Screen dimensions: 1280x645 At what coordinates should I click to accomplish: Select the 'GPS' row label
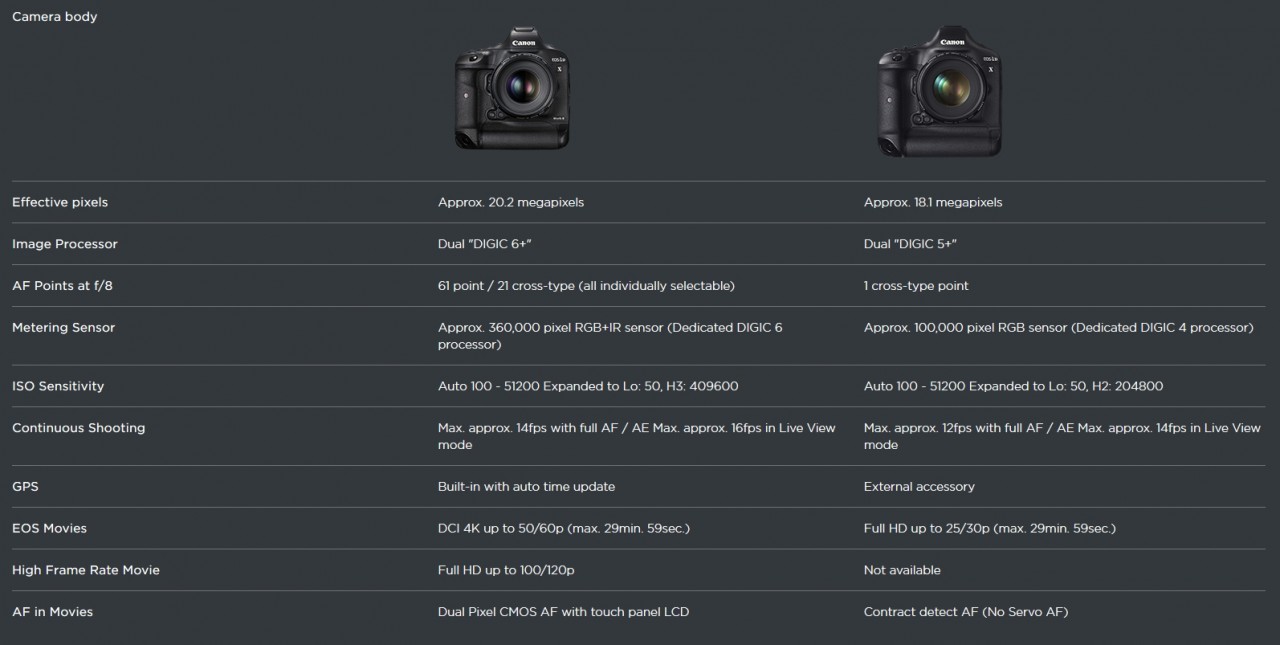point(25,487)
